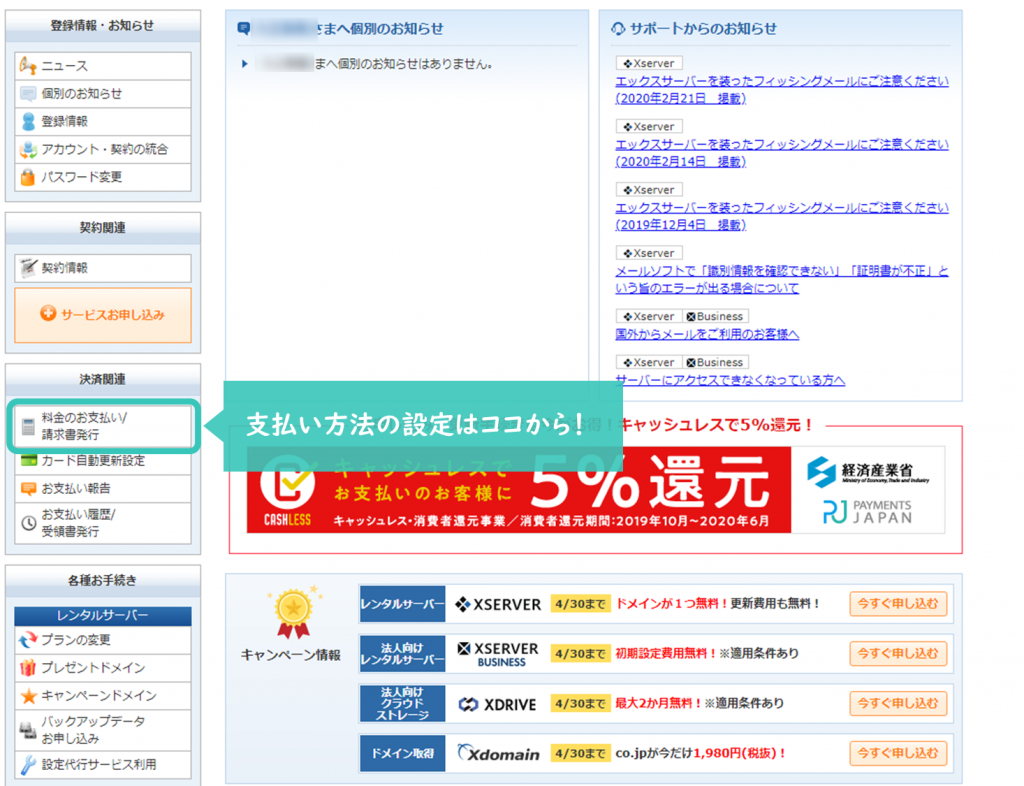Click the icon for アカウント・契約の統合
The height and width of the screenshot is (786, 1024).
28,149
